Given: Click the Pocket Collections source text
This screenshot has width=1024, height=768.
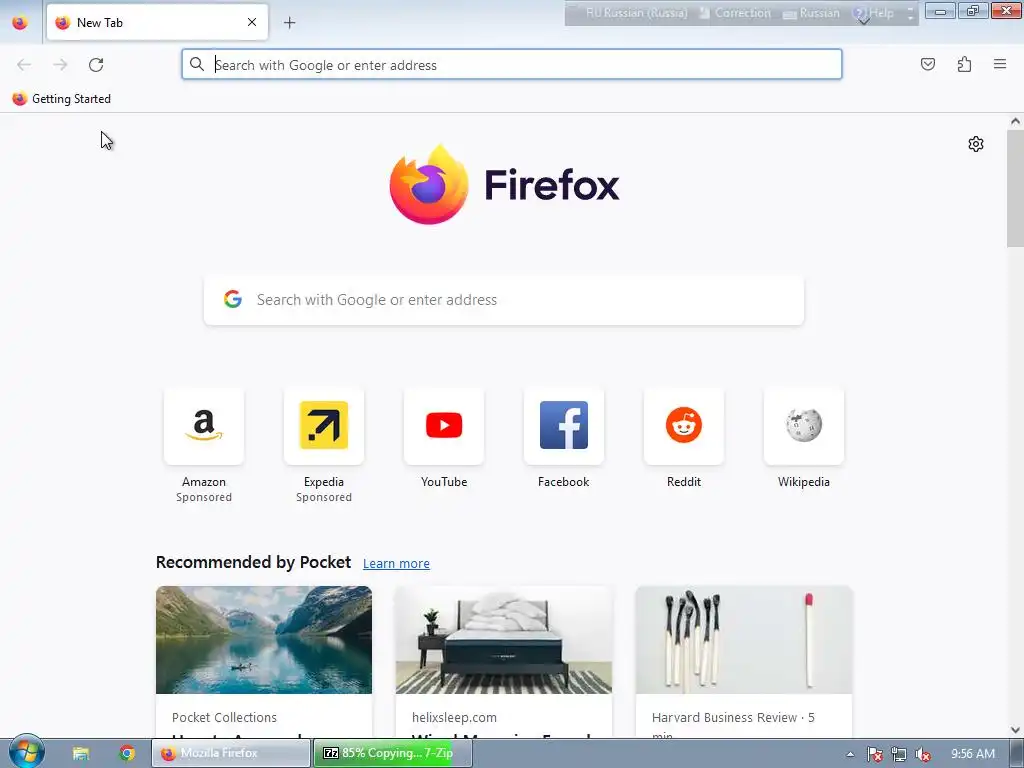Looking at the screenshot, I should [x=224, y=717].
